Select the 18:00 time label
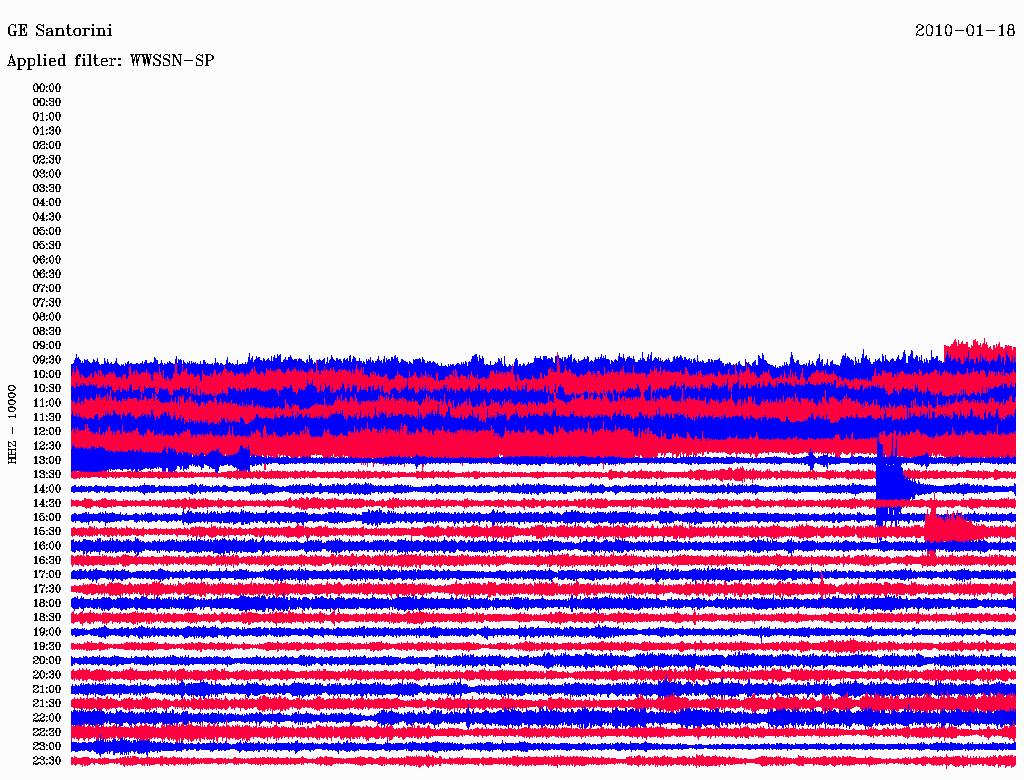Image resolution: width=1024 pixels, height=780 pixels. (x=46, y=604)
